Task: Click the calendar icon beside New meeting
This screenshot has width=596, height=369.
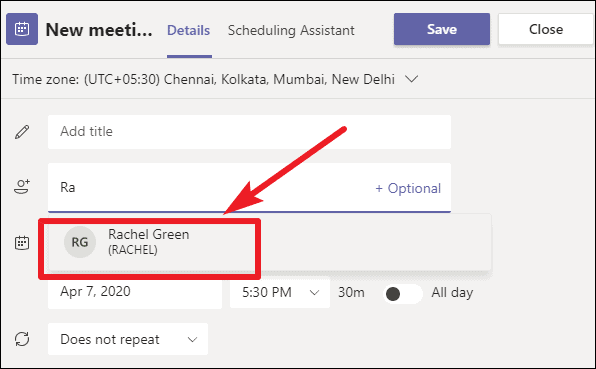Action: tap(22, 29)
